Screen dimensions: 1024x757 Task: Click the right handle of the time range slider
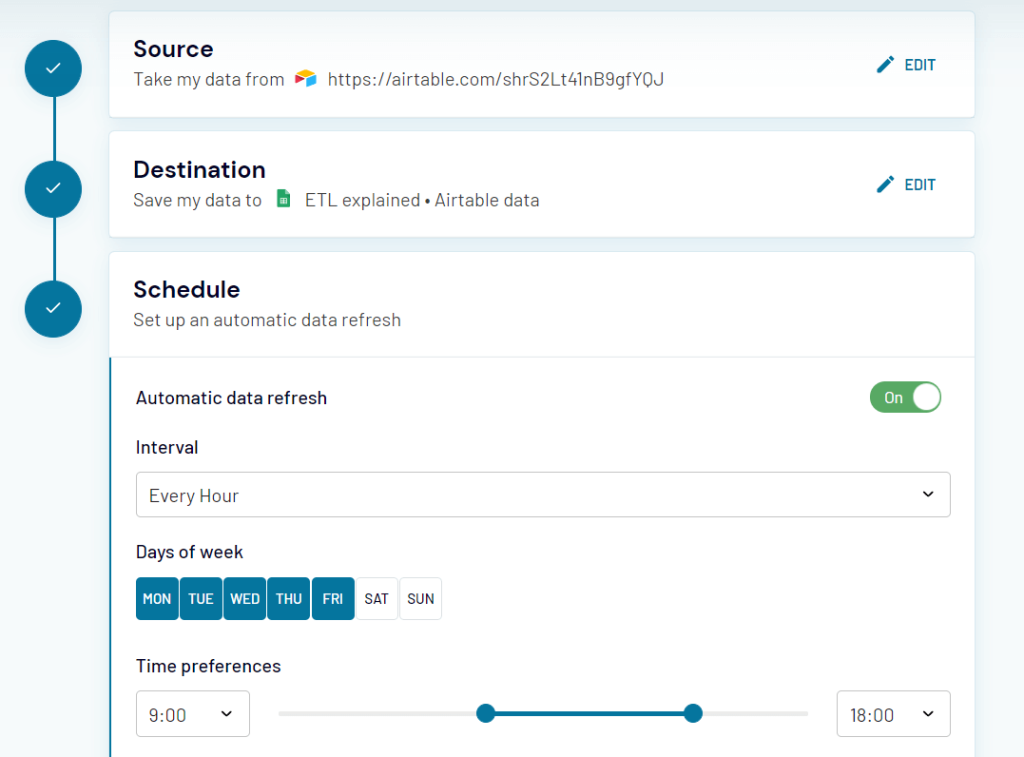(x=693, y=713)
